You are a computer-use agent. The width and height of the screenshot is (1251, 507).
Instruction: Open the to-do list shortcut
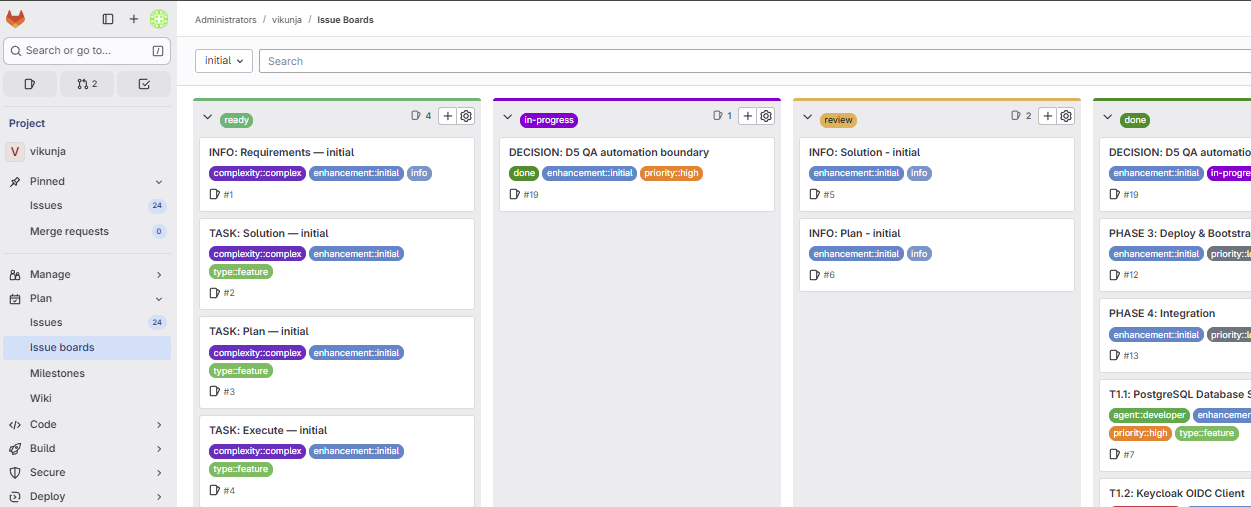click(x=144, y=84)
